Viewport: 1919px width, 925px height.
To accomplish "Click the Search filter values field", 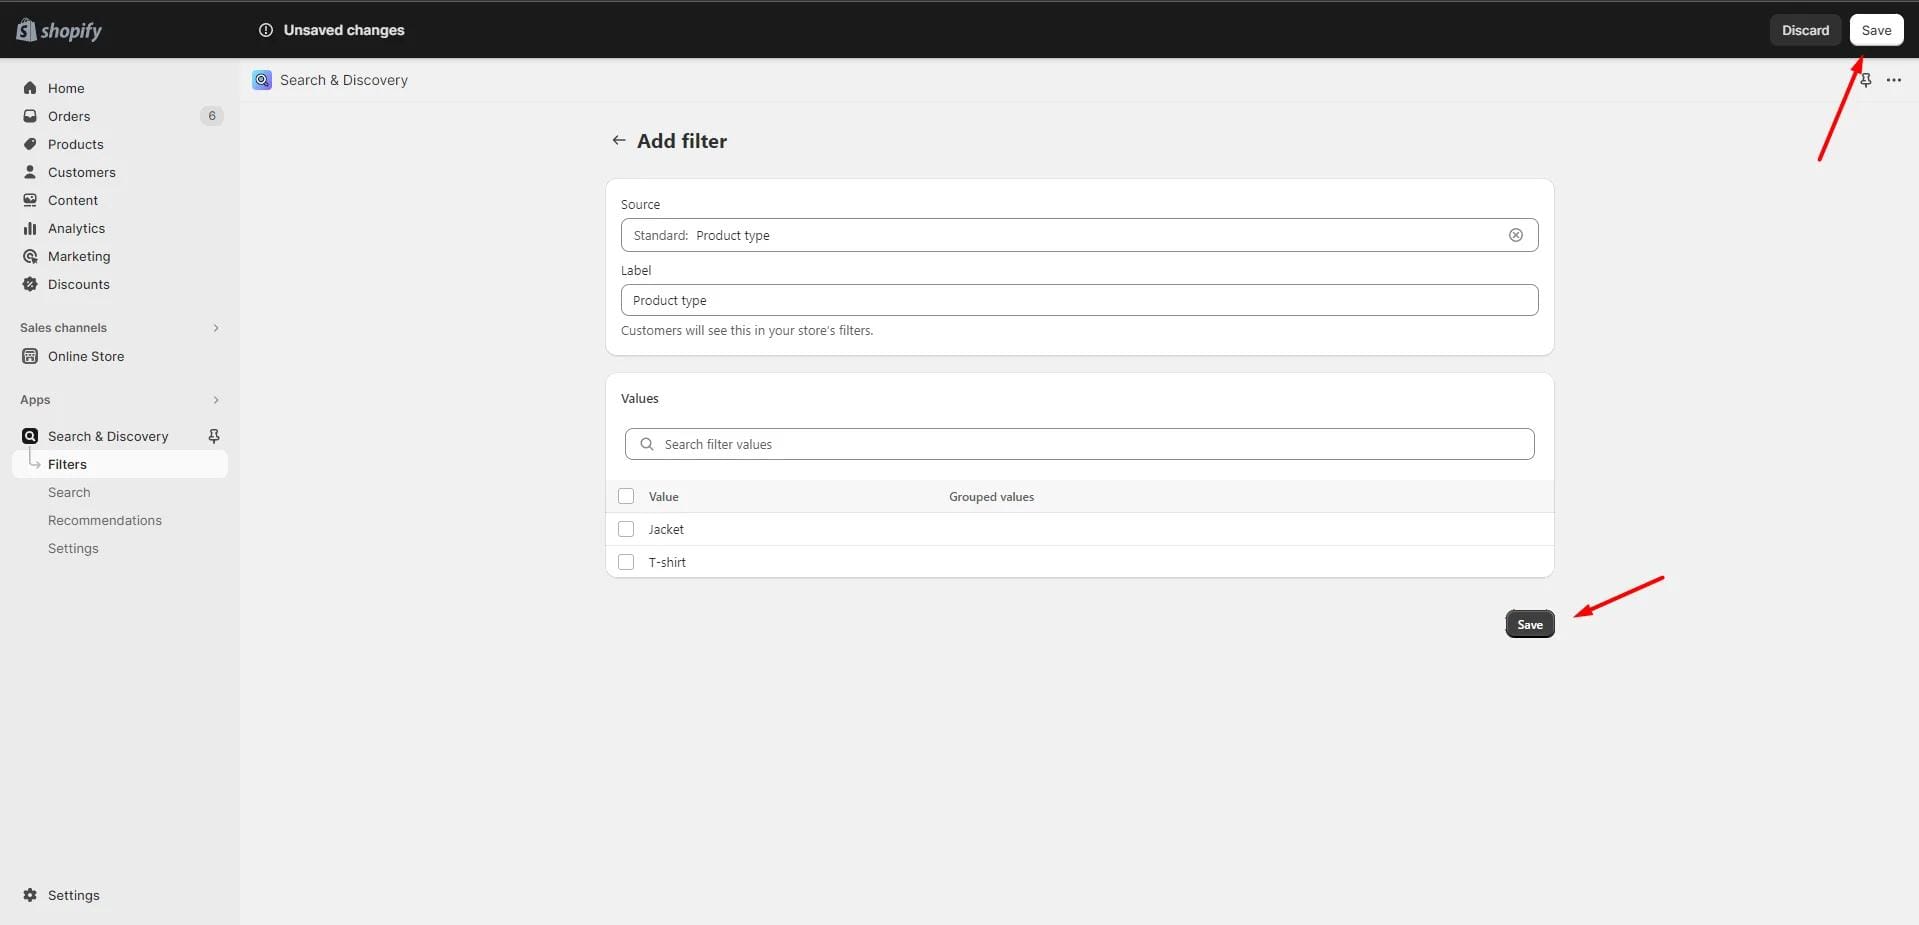I will coord(1080,444).
